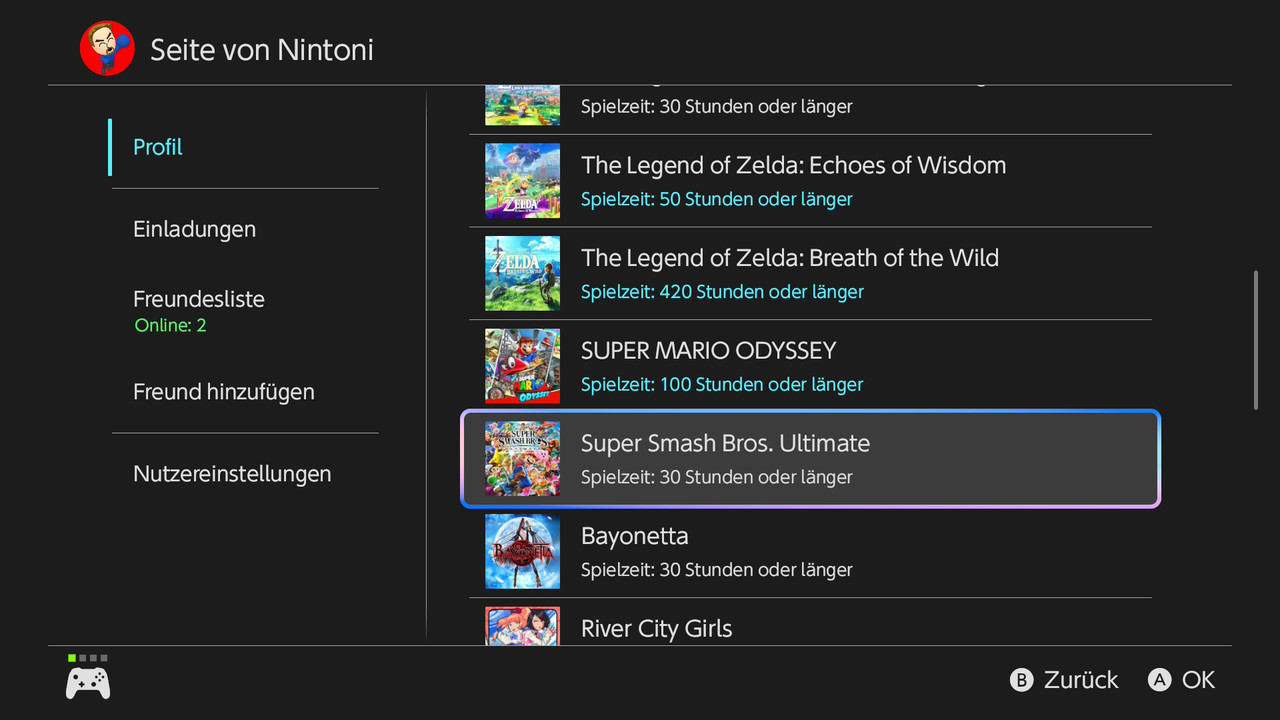Go back with the Zurück label

[1081, 680]
